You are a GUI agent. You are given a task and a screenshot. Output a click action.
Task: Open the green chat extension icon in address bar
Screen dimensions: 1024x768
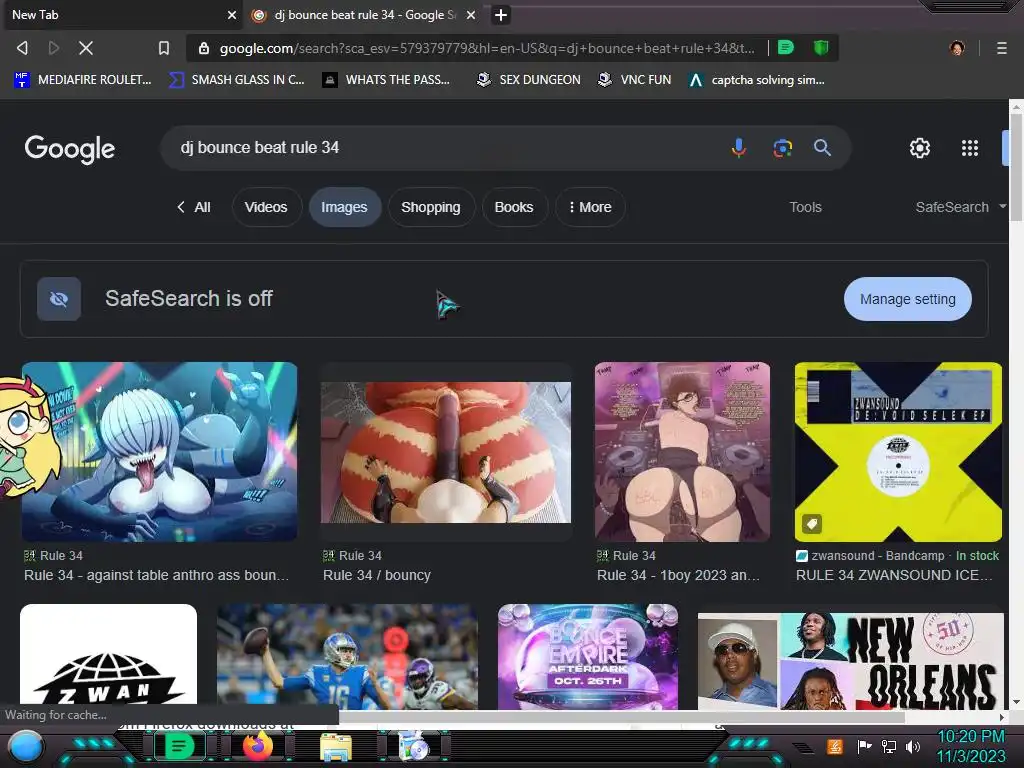click(x=786, y=47)
